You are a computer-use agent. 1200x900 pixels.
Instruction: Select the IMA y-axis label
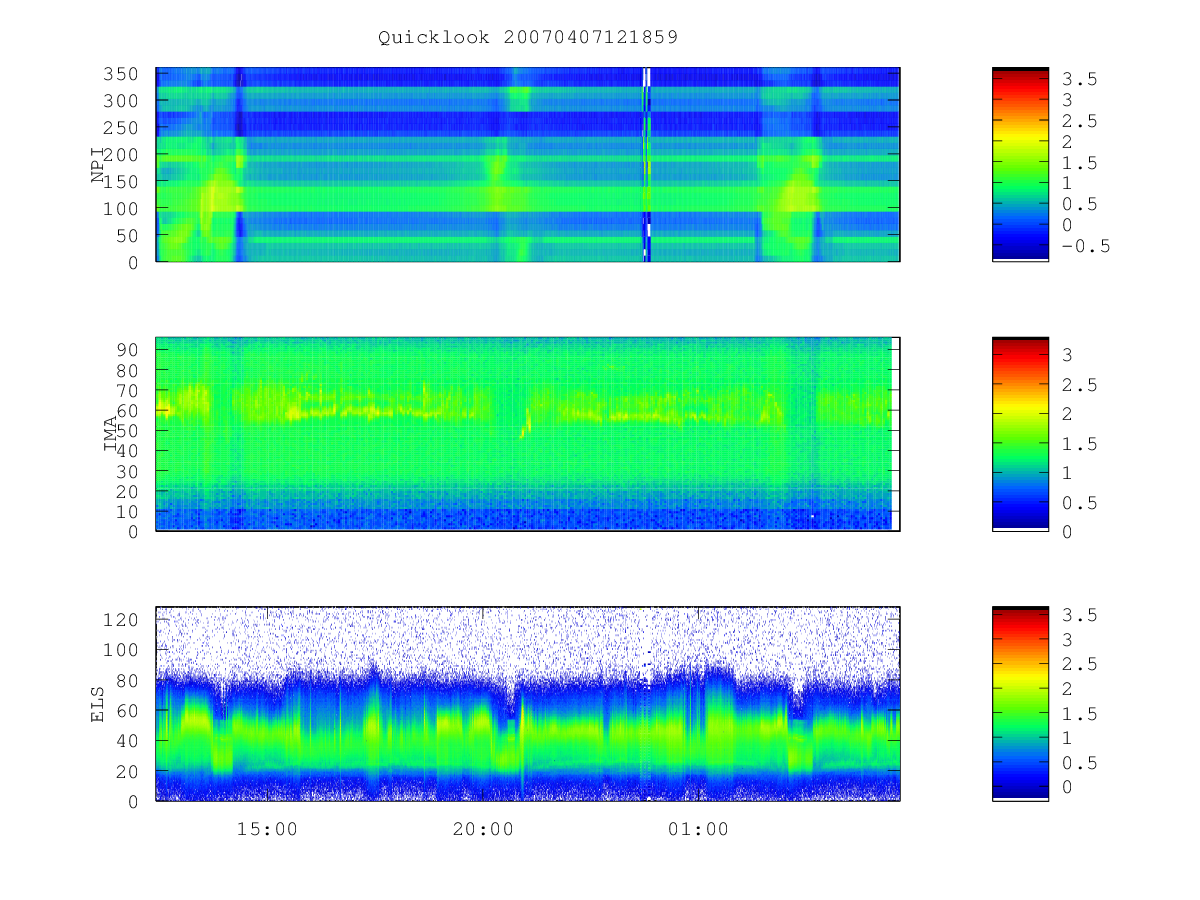tap(111, 434)
